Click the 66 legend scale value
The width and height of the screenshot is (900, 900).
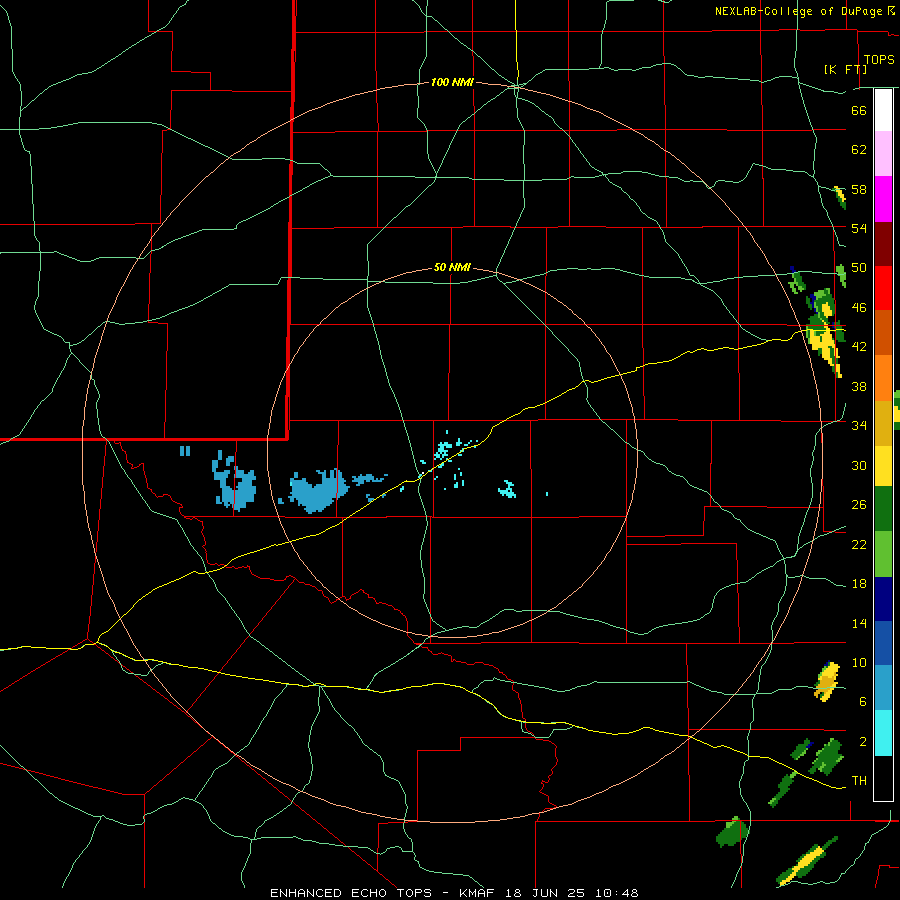859,110
